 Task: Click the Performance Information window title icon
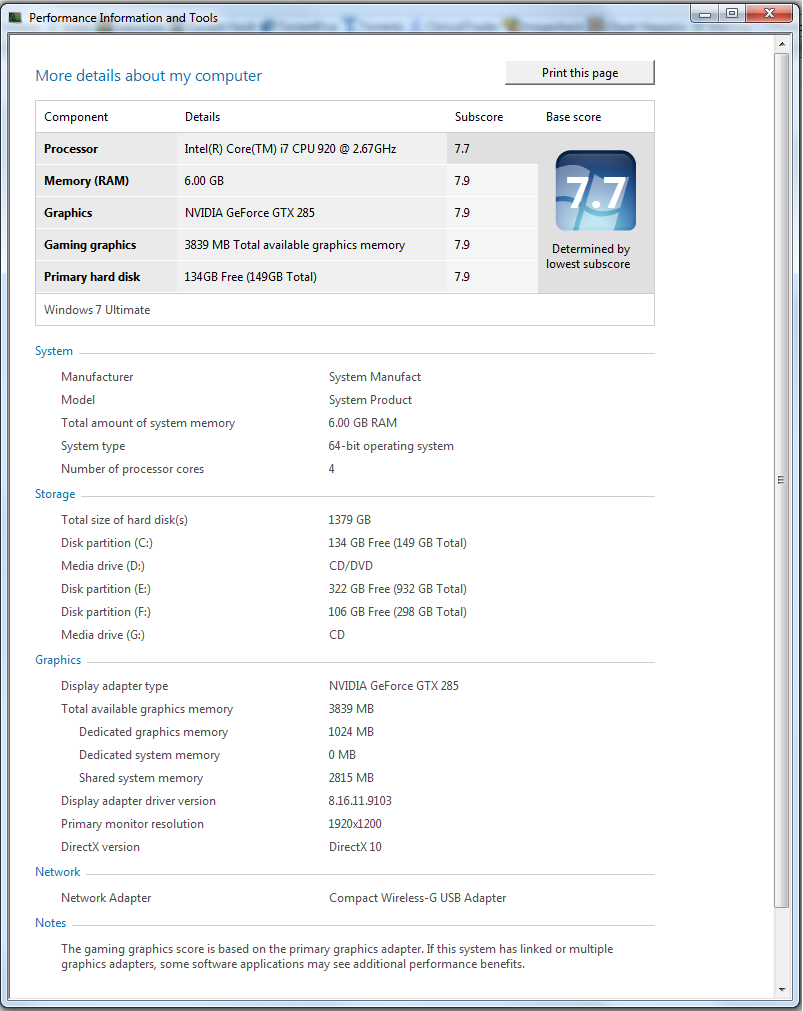point(15,16)
